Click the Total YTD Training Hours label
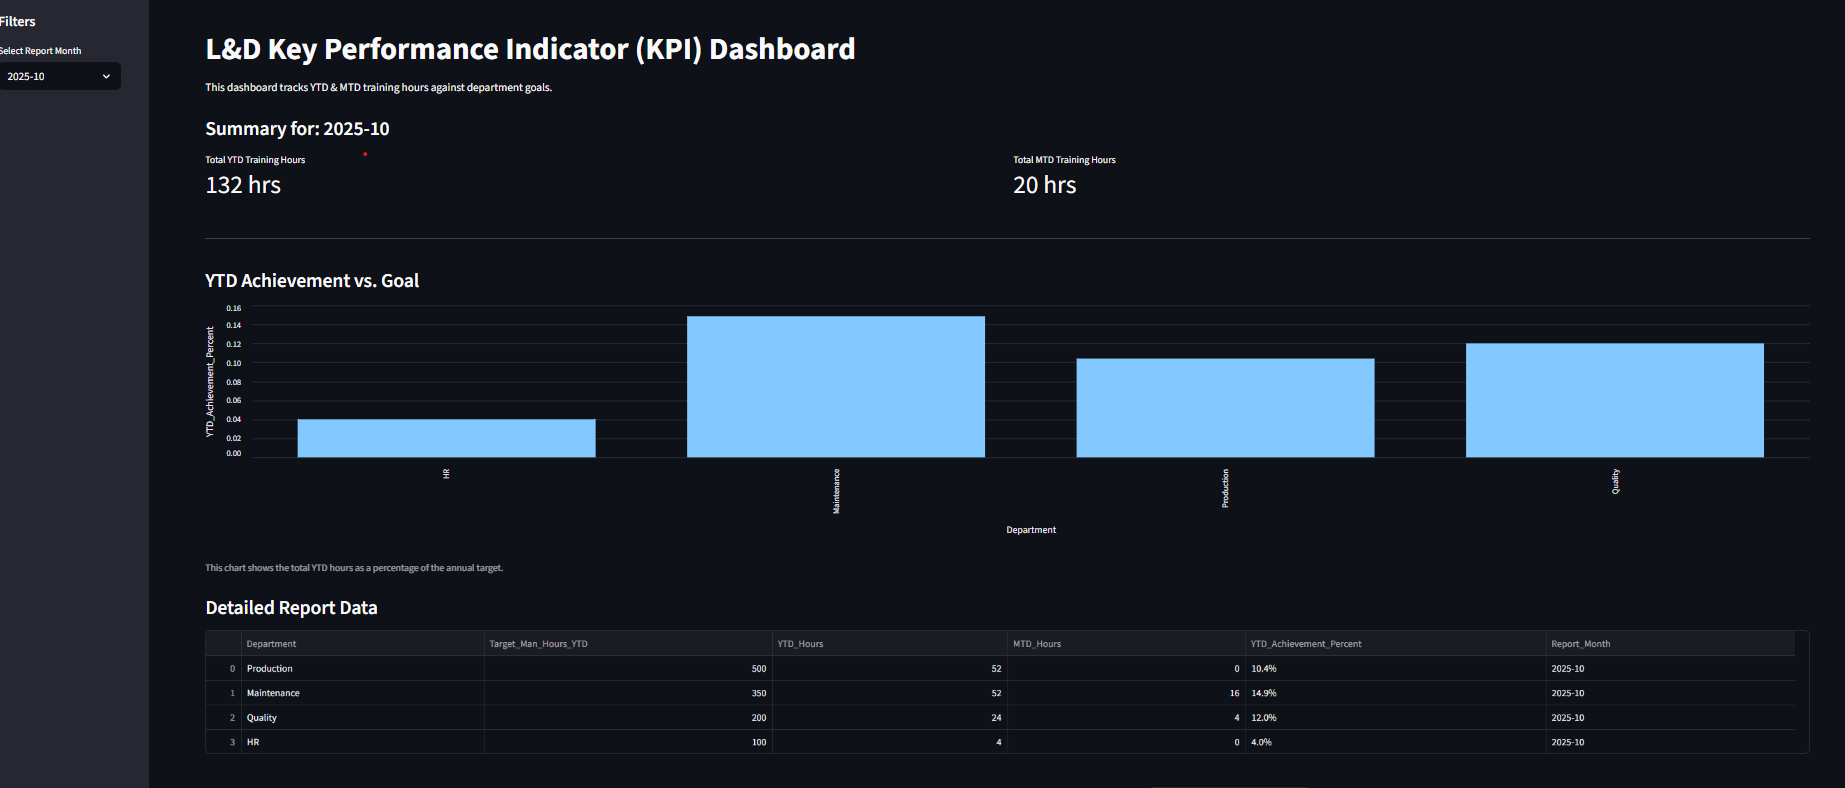This screenshot has width=1845, height=788. pyautogui.click(x=255, y=160)
